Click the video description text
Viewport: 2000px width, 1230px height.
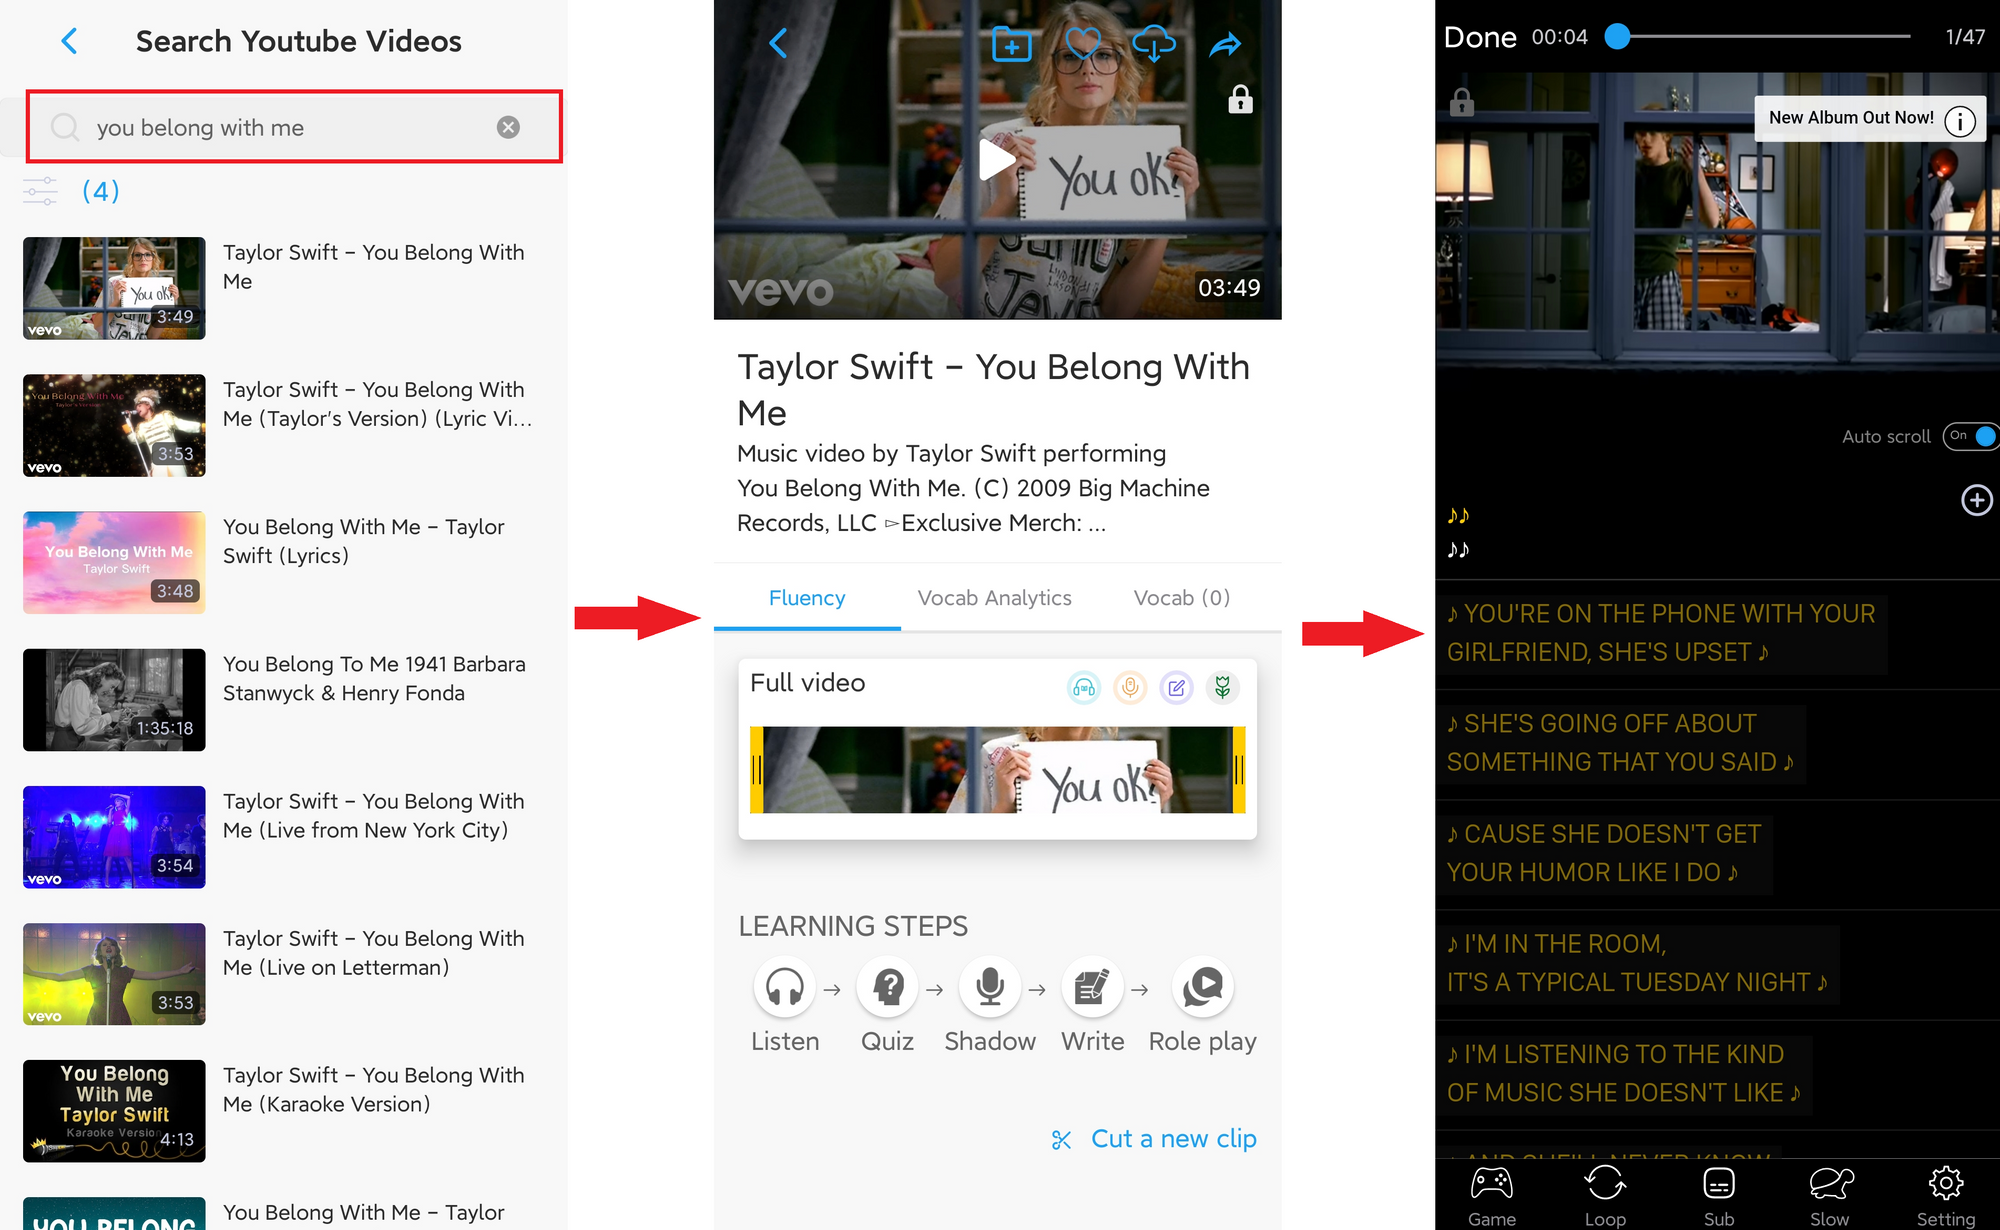(x=973, y=488)
